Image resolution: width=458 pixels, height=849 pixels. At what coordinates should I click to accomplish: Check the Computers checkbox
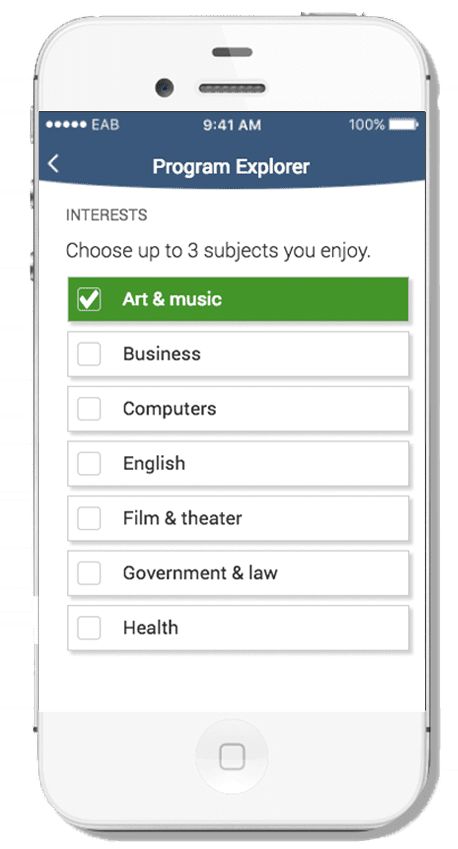(89, 409)
